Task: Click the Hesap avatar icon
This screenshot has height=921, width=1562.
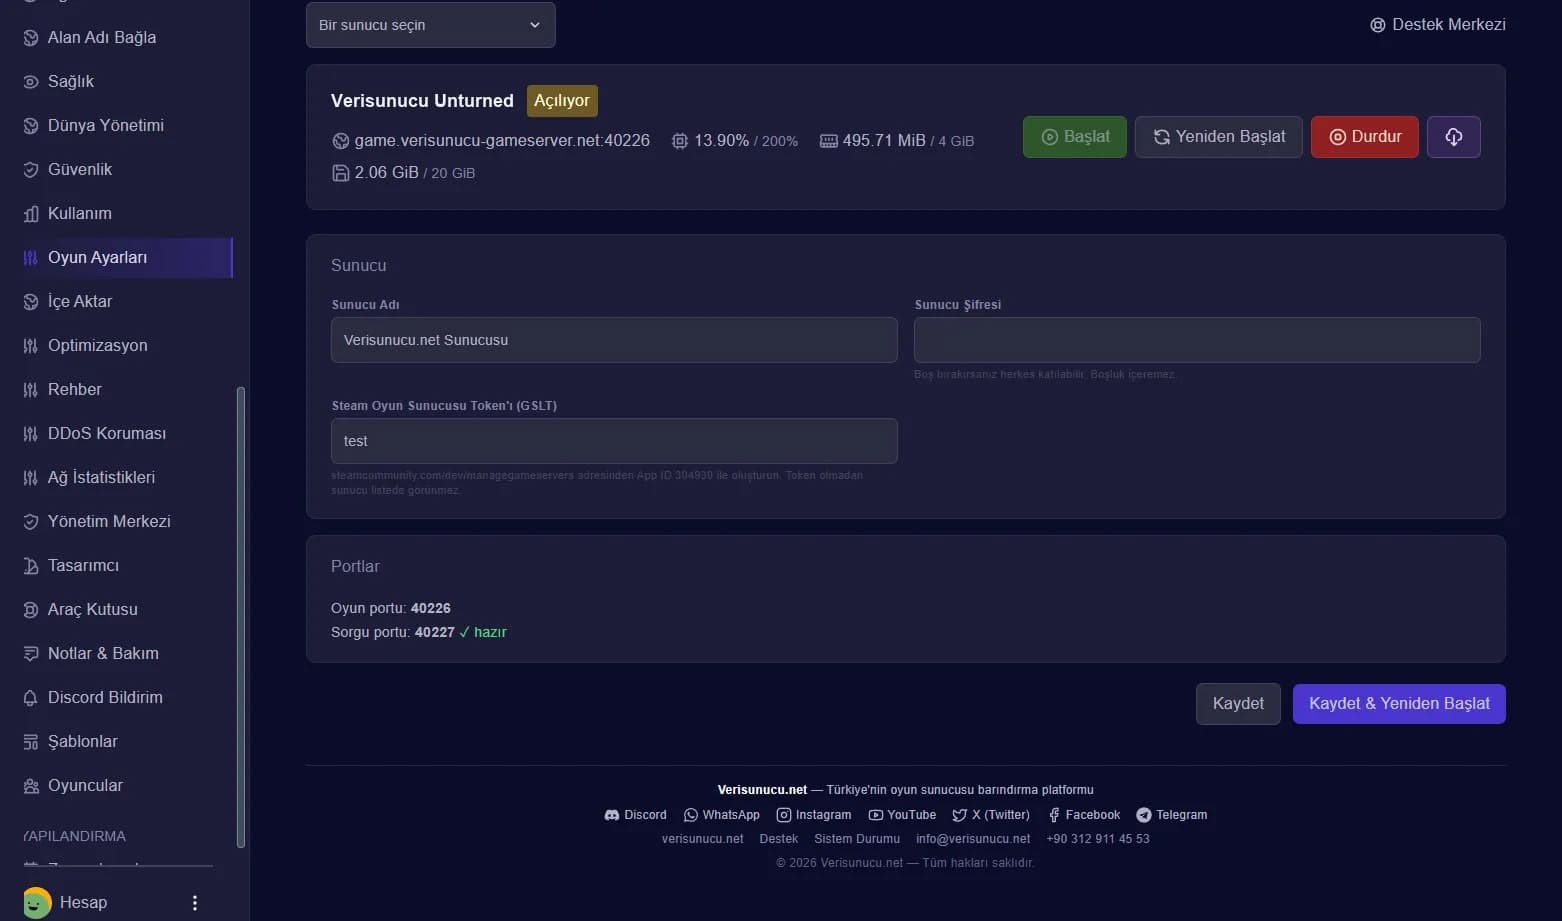Action: tap(37, 903)
